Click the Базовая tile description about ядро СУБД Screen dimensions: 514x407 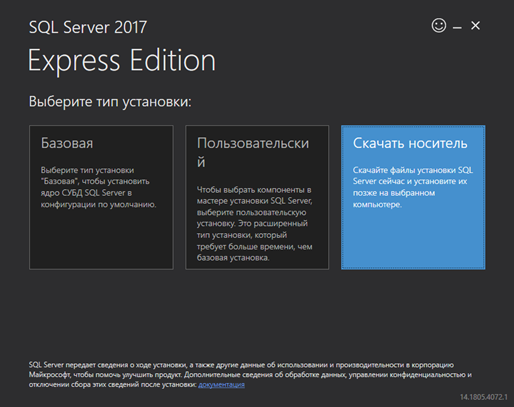(98, 187)
